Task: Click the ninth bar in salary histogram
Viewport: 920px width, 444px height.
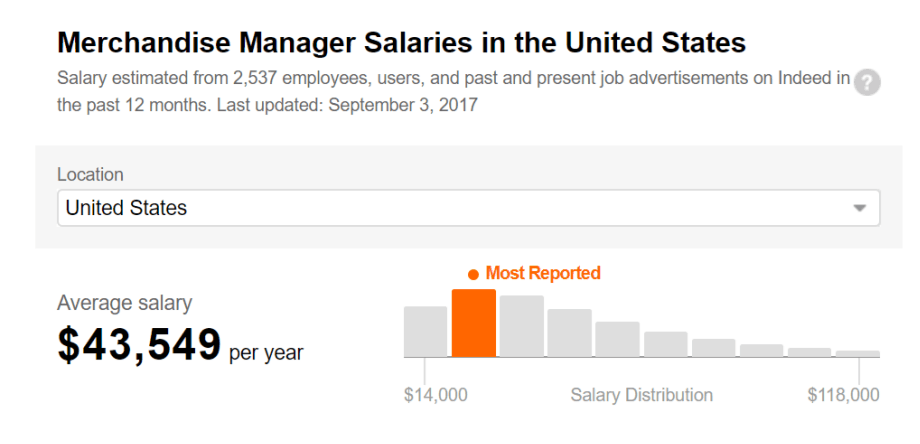Action: point(810,352)
